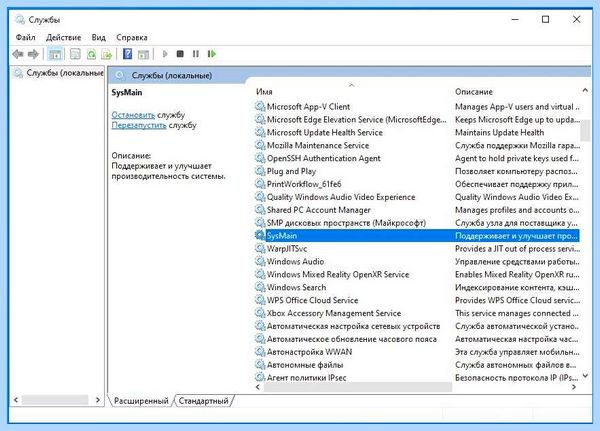Open the Действие menu
This screenshot has width=600, height=431.
64,38
